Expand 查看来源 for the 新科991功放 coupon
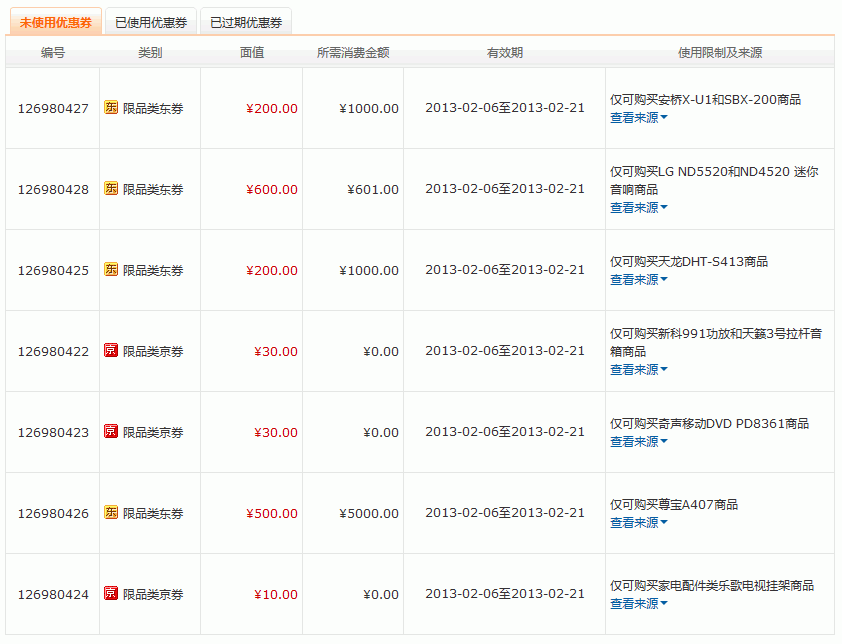The height and width of the screenshot is (644, 842). point(638,370)
